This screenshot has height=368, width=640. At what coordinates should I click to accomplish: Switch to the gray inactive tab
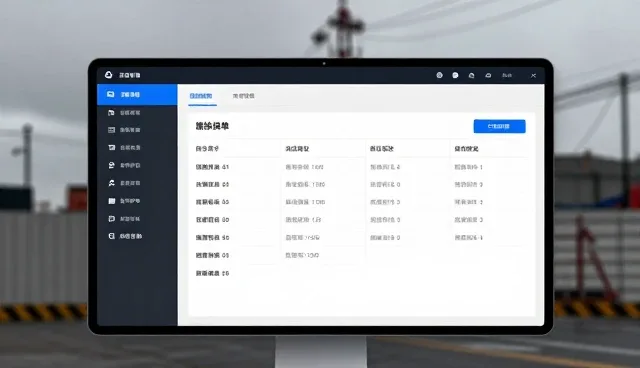(x=244, y=96)
